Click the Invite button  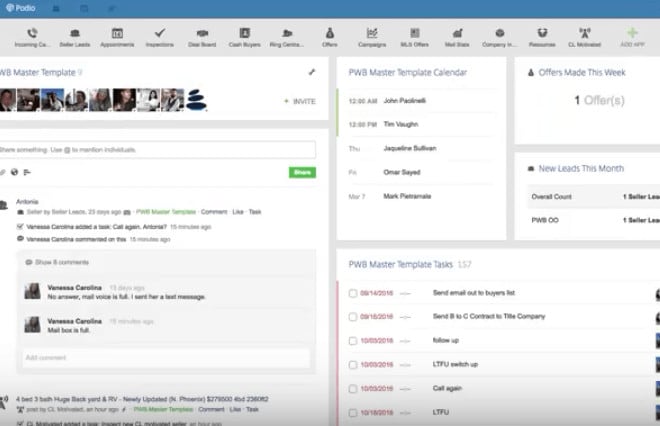(x=300, y=101)
